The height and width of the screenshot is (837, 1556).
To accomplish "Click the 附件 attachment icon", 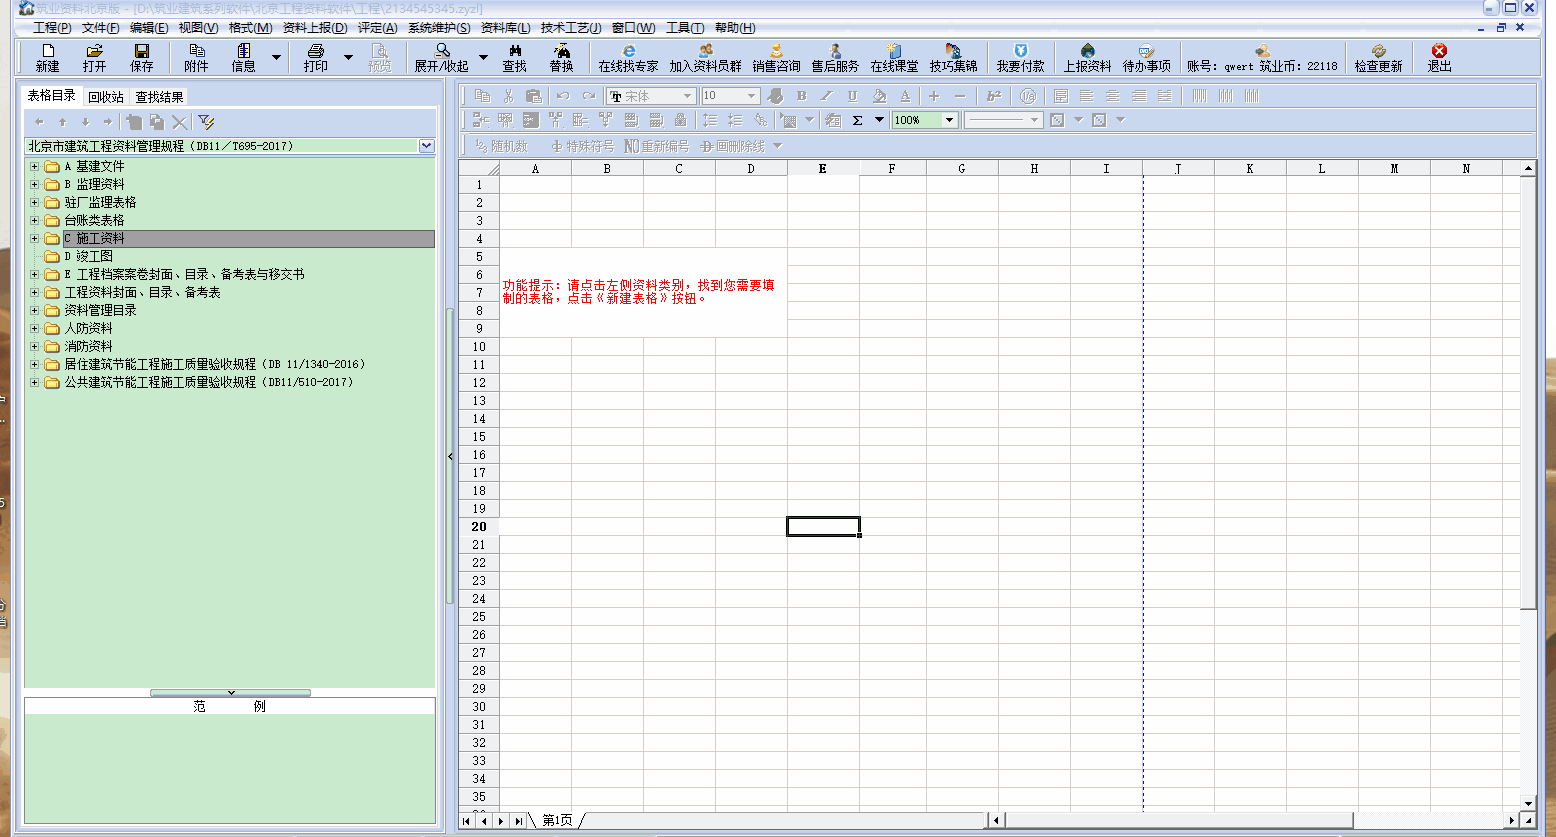I will coord(196,57).
